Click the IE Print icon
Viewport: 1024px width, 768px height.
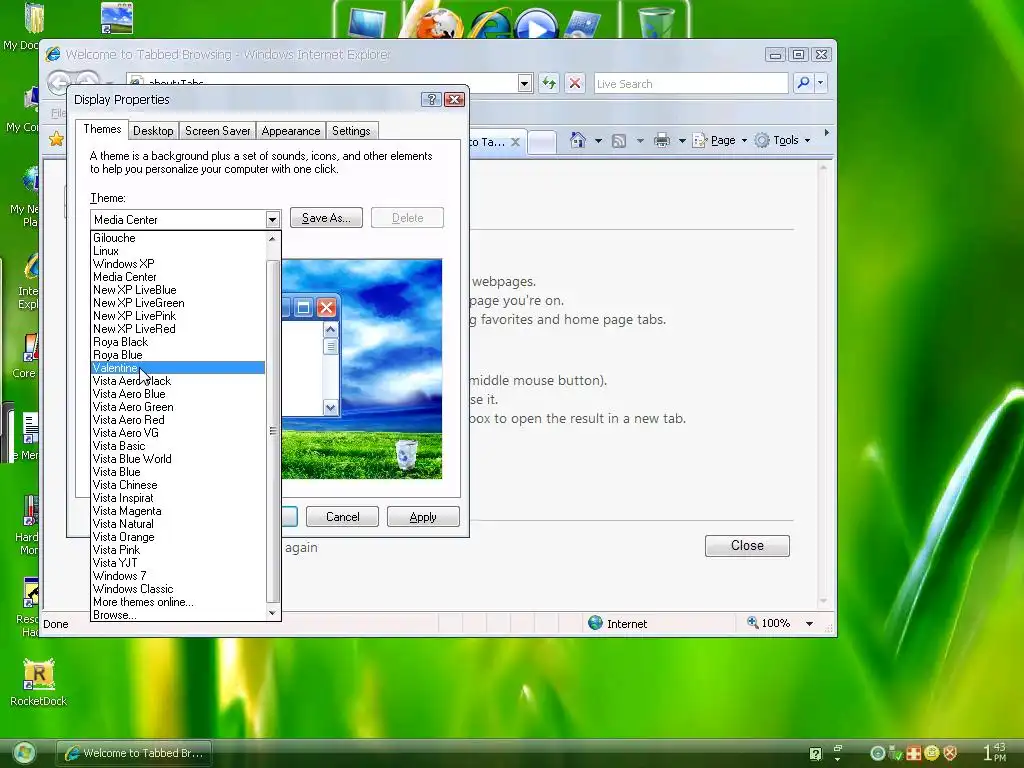(x=662, y=140)
